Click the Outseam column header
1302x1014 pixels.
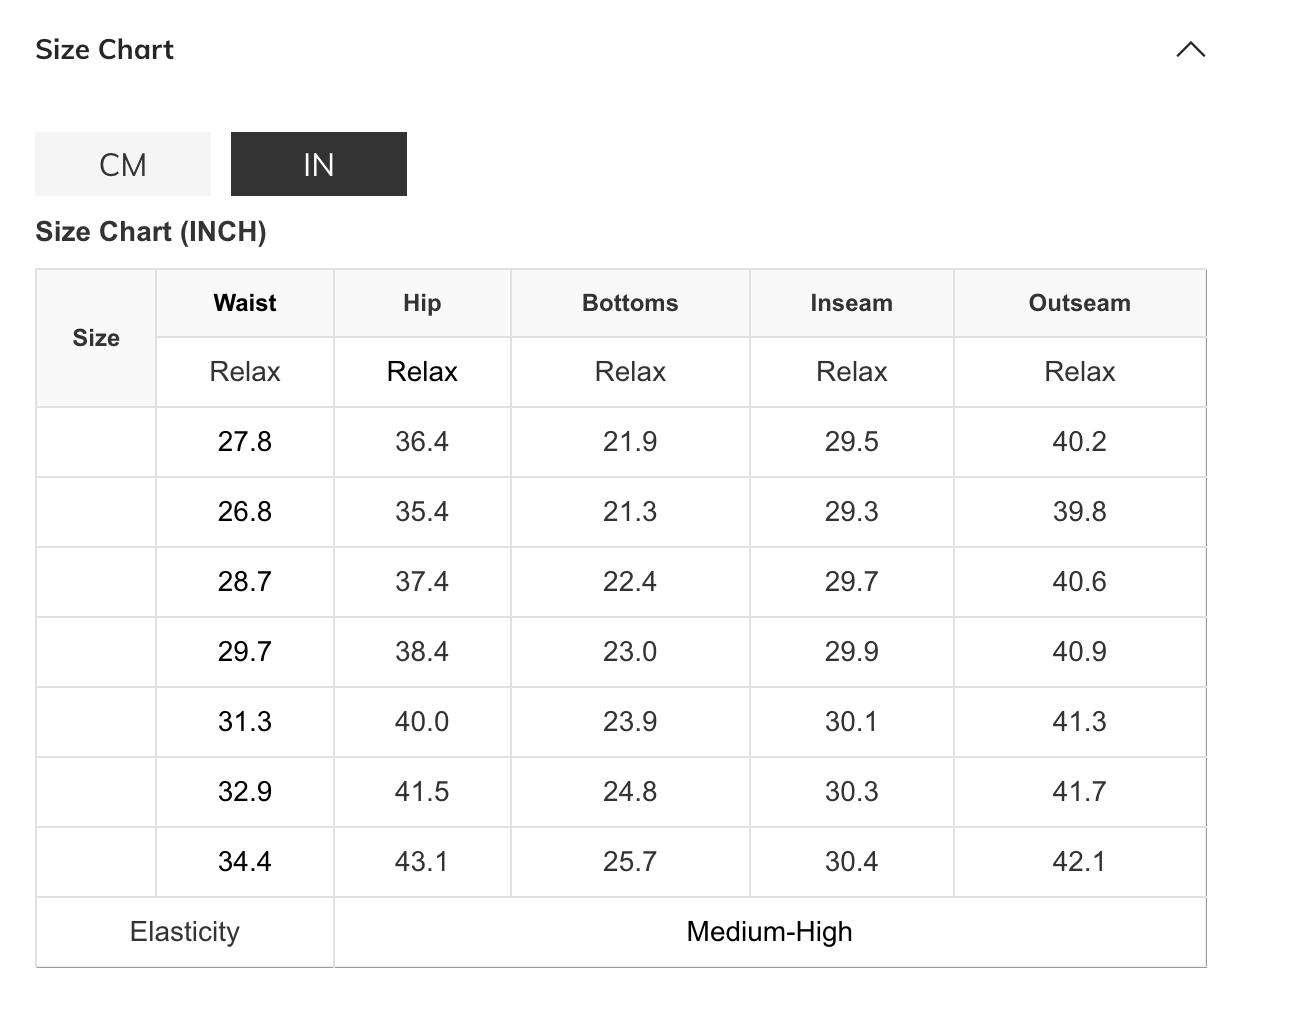[1079, 303]
